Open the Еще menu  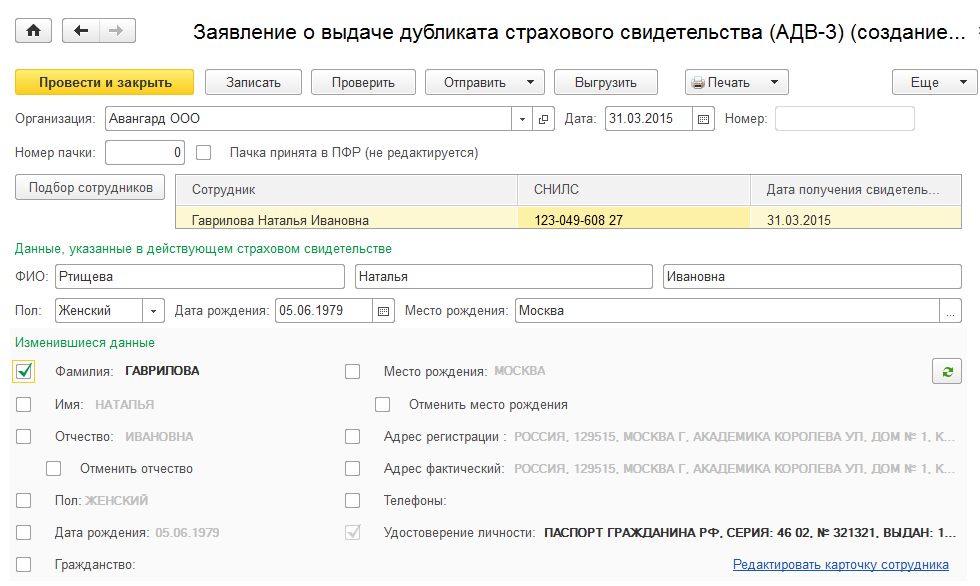coord(934,82)
